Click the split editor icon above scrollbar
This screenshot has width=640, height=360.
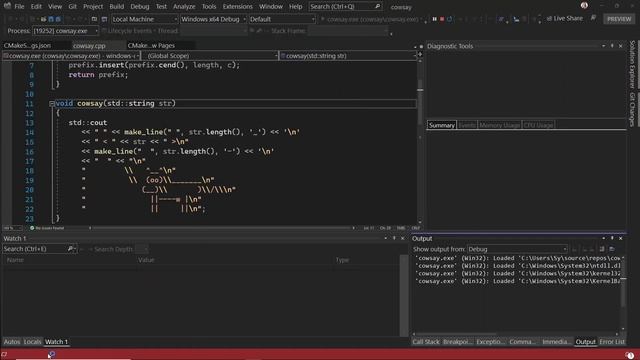coord(420,55)
